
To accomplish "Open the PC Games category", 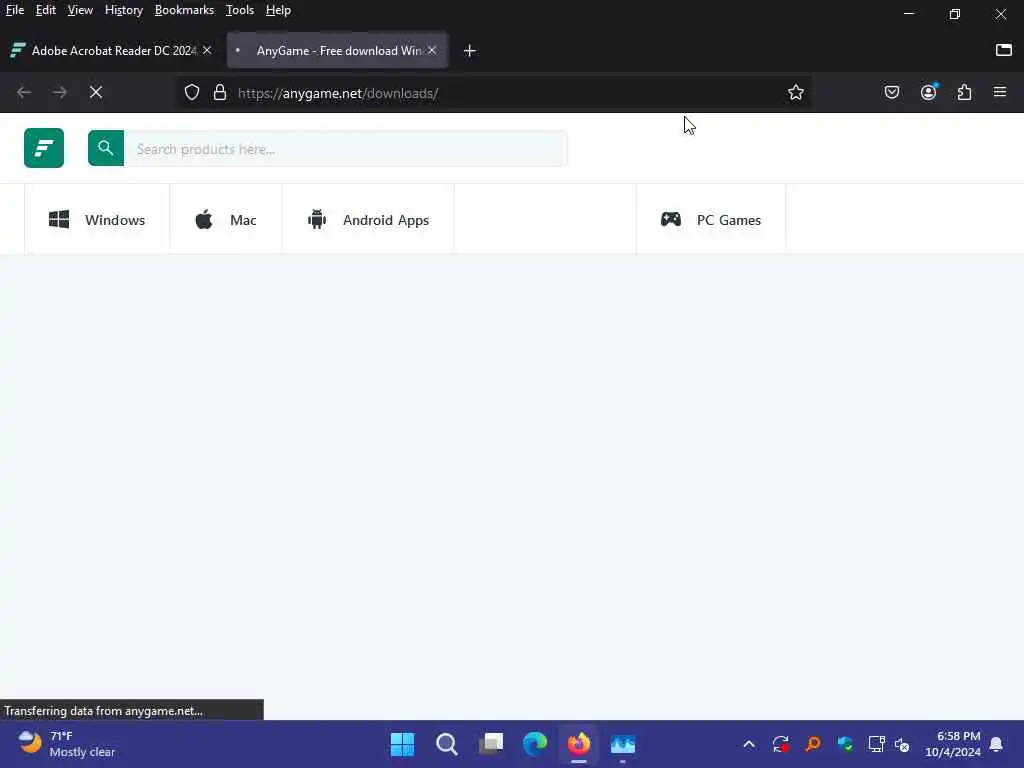I will 711,219.
